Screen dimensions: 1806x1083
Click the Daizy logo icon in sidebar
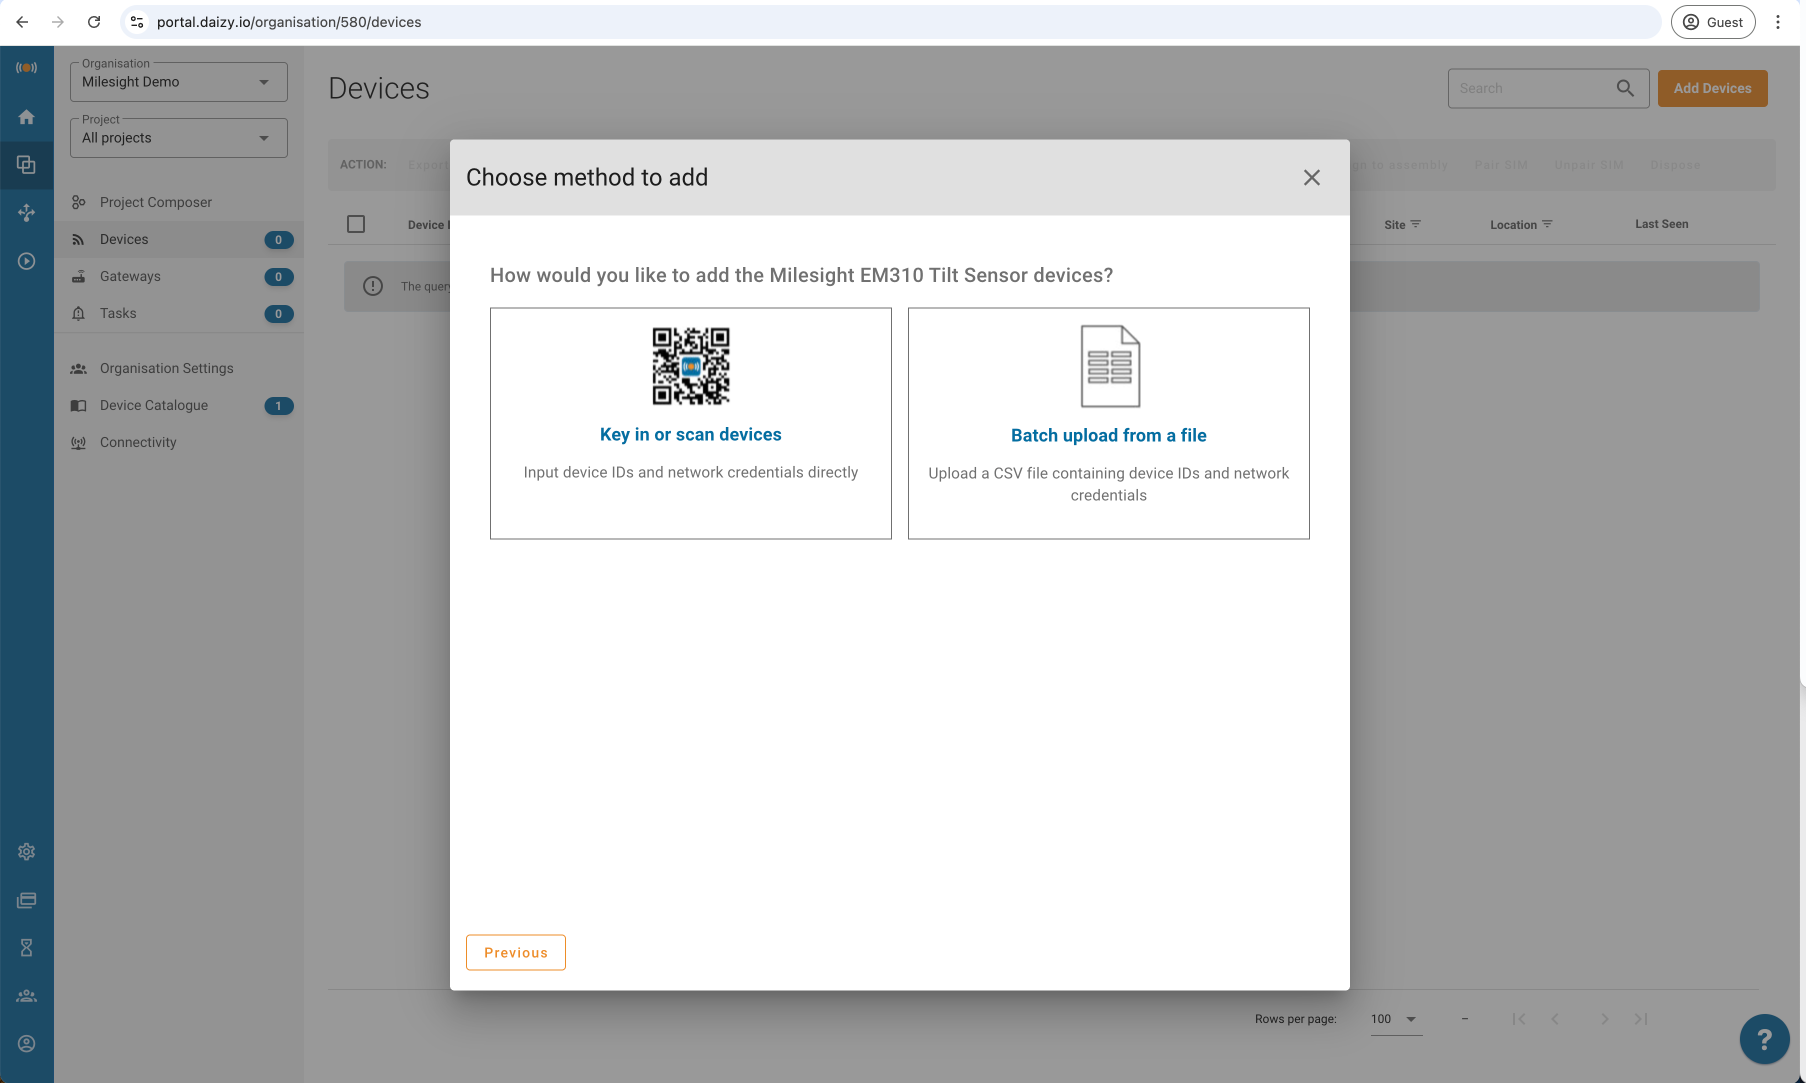(27, 68)
